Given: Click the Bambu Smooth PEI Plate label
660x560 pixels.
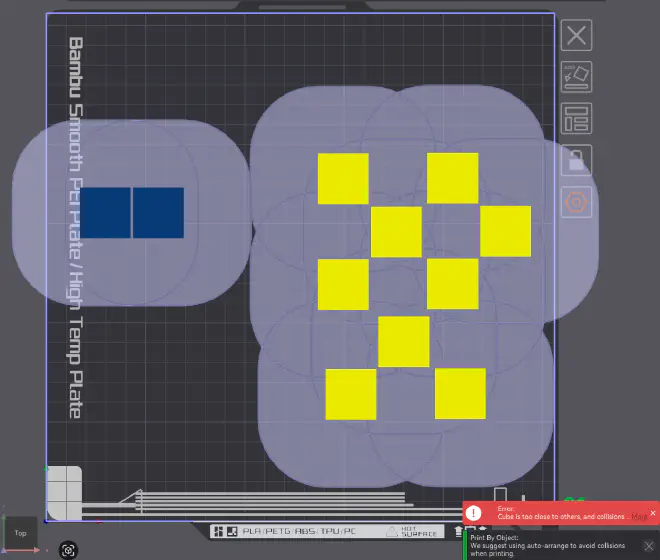Looking at the screenshot, I should pyautogui.click(x=76, y=228).
